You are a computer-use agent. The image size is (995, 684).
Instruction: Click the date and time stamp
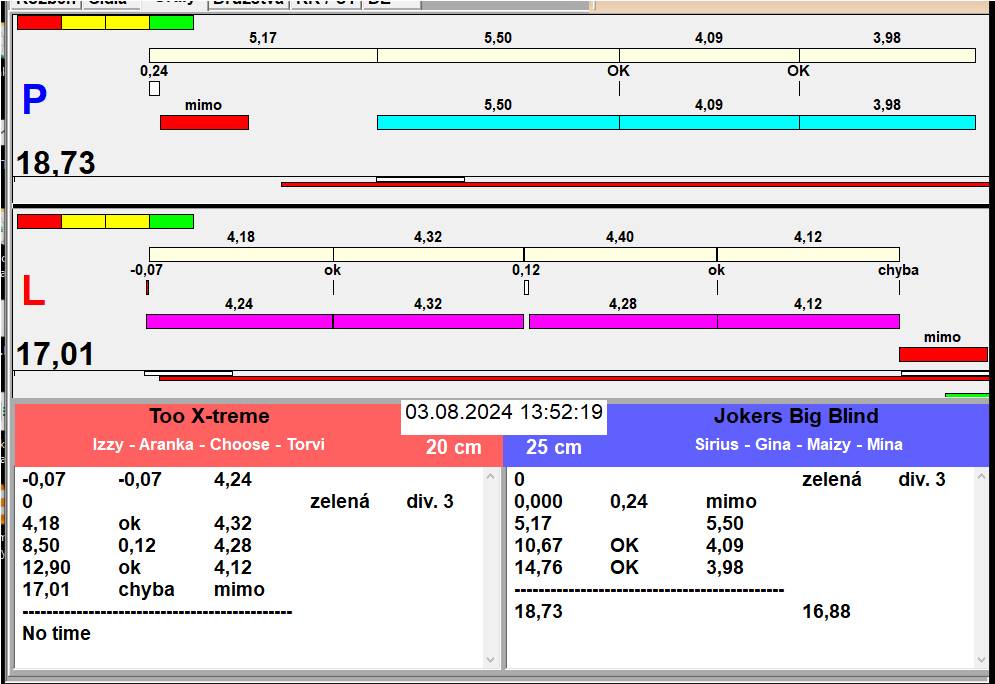pos(504,412)
